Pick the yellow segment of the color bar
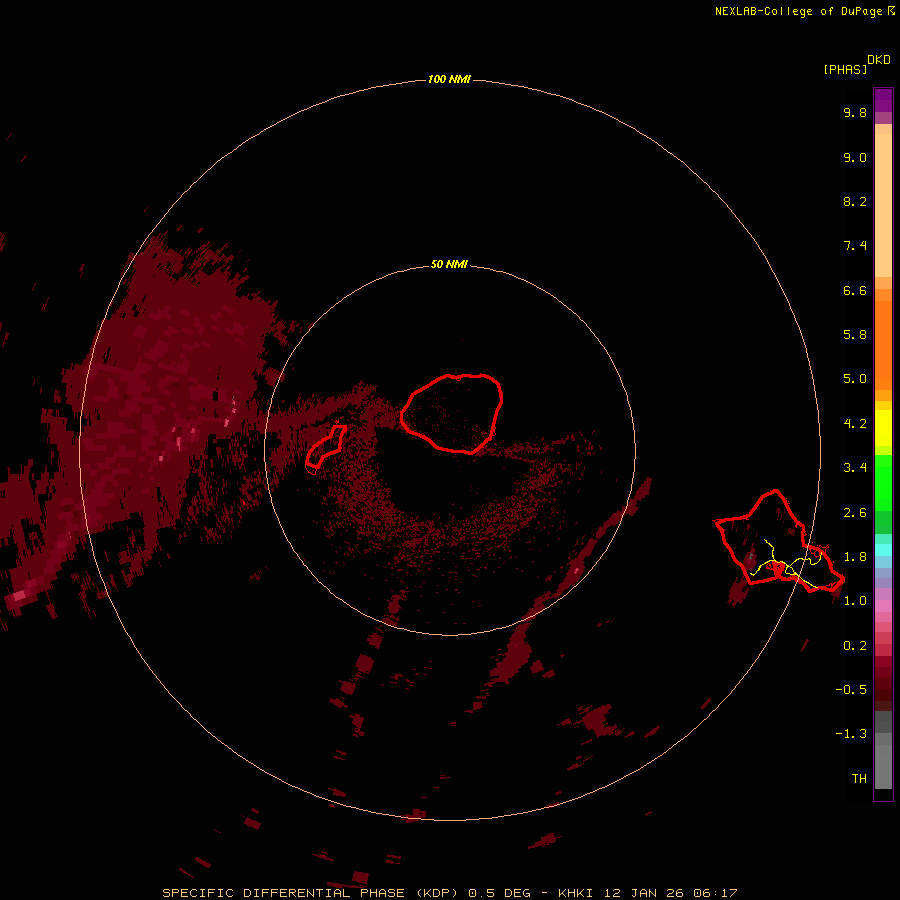Viewport: 900px width, 900px height. pos(883,428)
